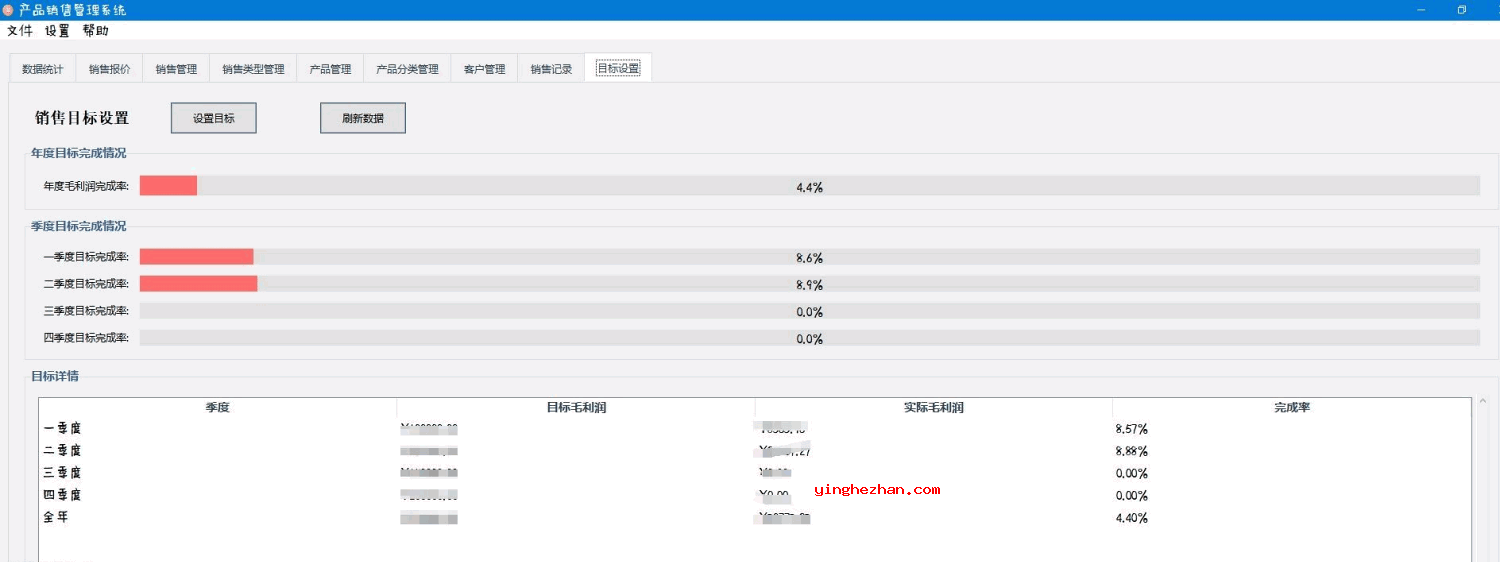
Task: Click the 一季度目标完成率 progress bar
Action: [809, 257]
